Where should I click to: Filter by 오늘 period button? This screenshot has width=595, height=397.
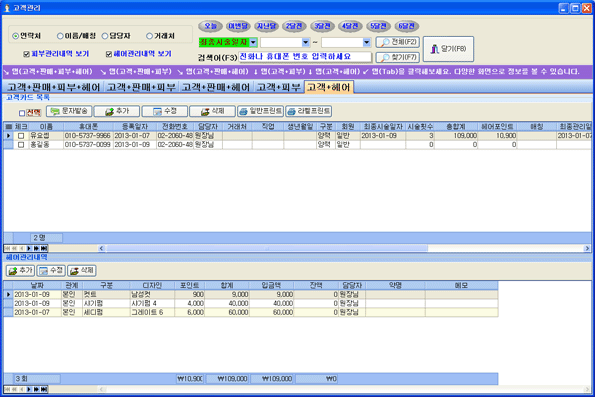coord(210,26)
